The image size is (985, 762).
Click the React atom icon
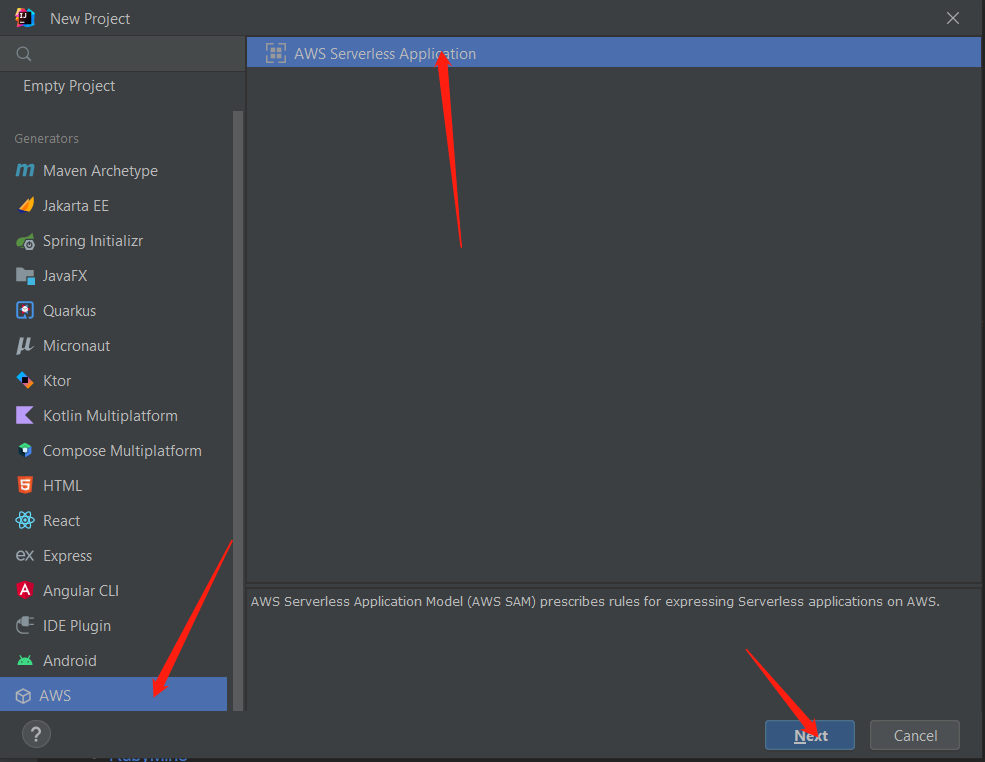pyautogui.click(x=25, y=521)
